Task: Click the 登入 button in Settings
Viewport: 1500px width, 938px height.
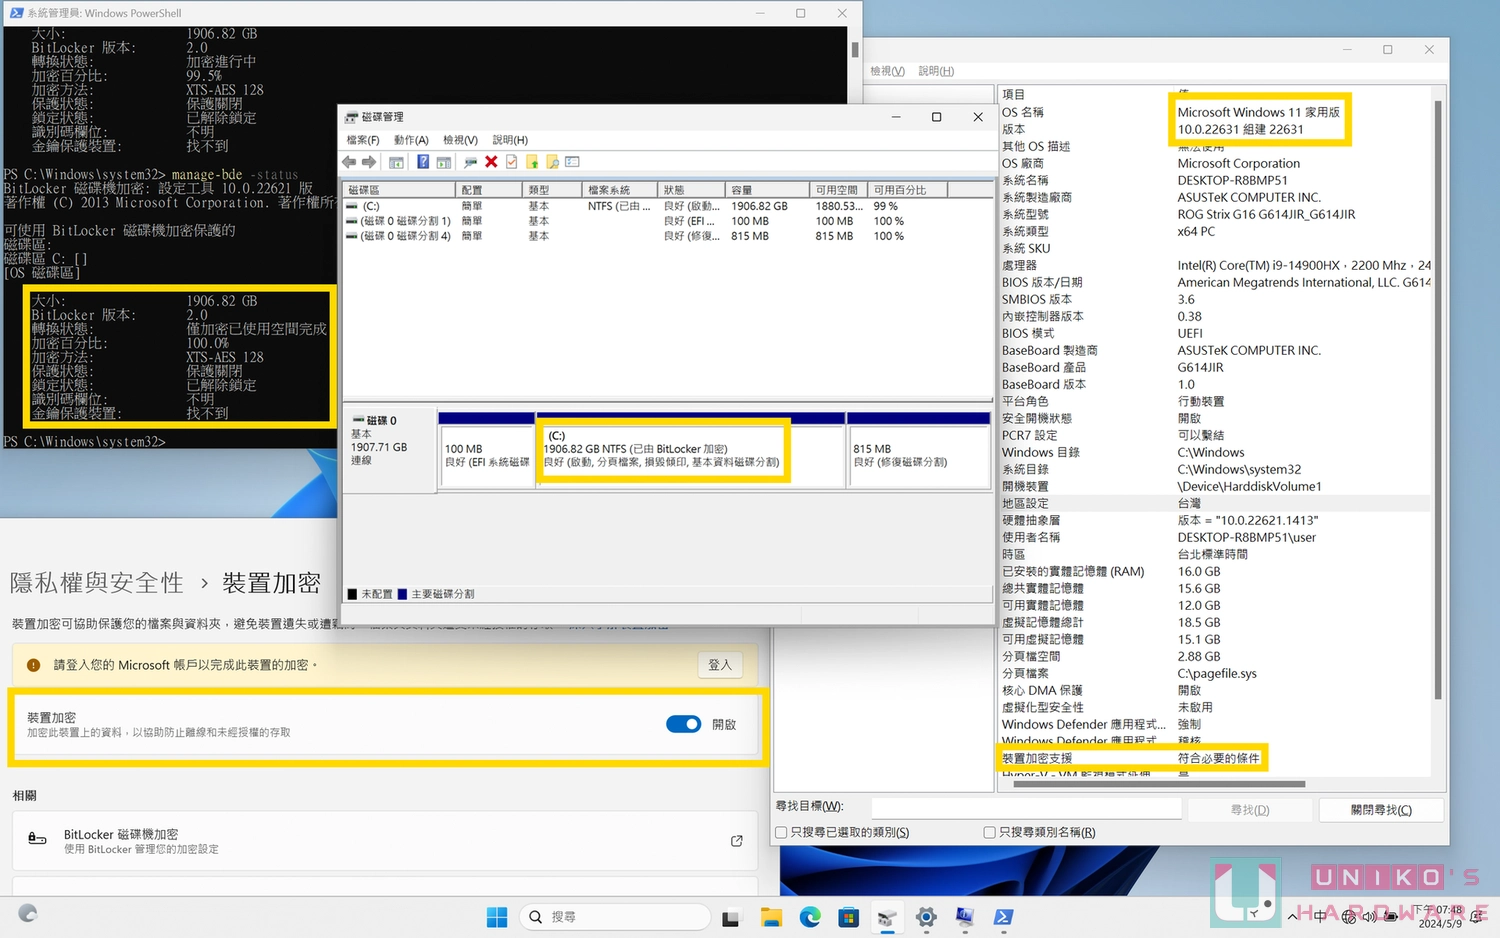Action: (x=720, y=665)
